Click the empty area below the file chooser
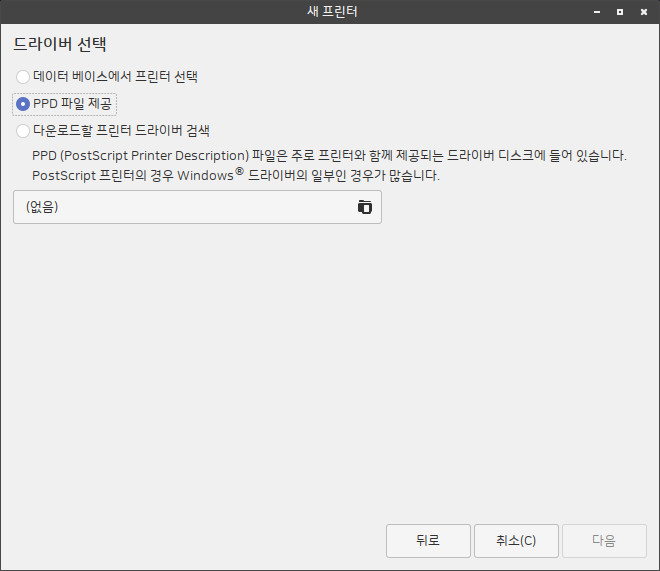 point(330,370)
